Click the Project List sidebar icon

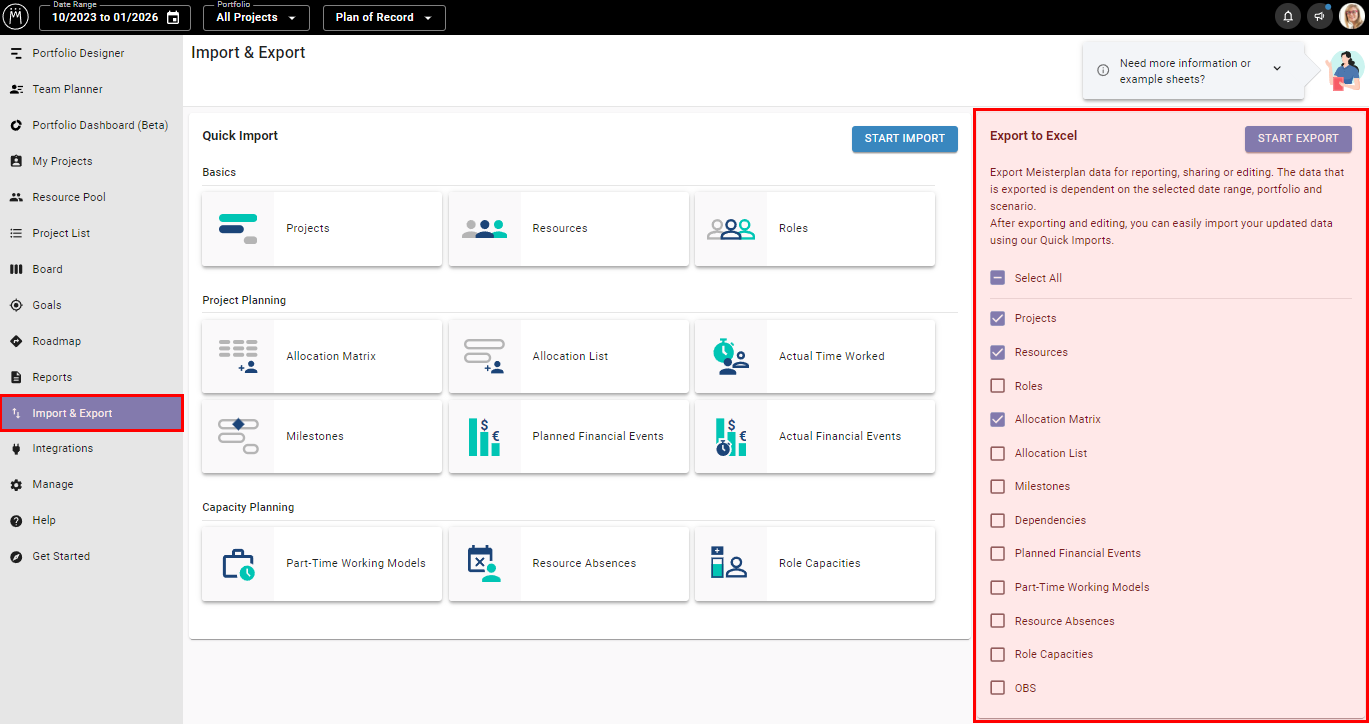pyautogui.click(x=16, y=233)
